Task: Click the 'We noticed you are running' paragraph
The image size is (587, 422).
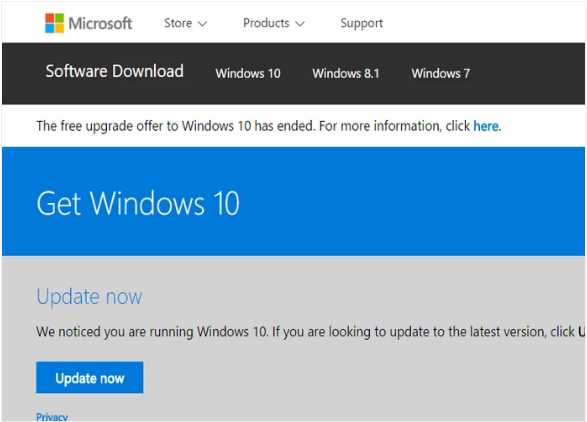Action: [x=310, y=332]
